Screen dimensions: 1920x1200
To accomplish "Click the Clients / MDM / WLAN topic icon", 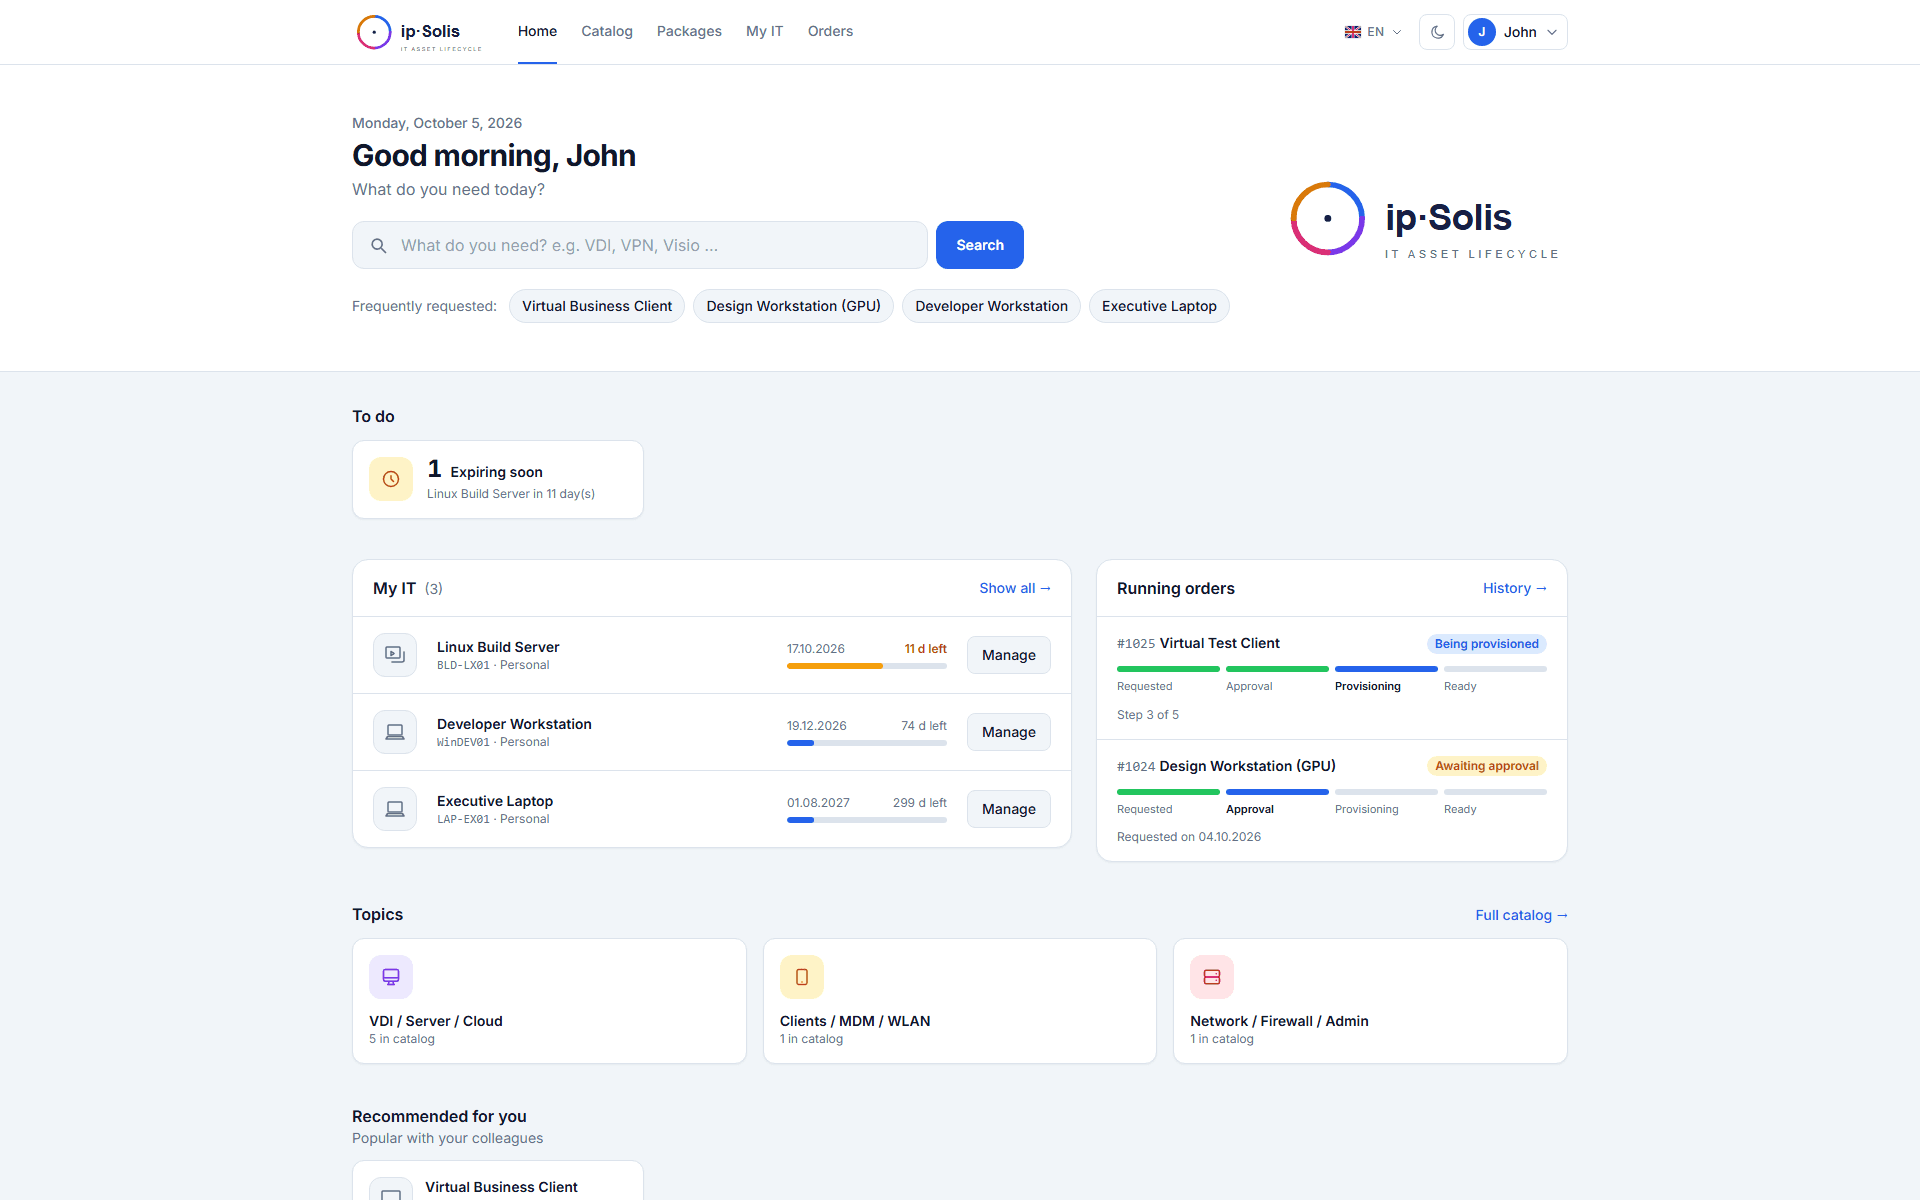I will pos(802,977).
